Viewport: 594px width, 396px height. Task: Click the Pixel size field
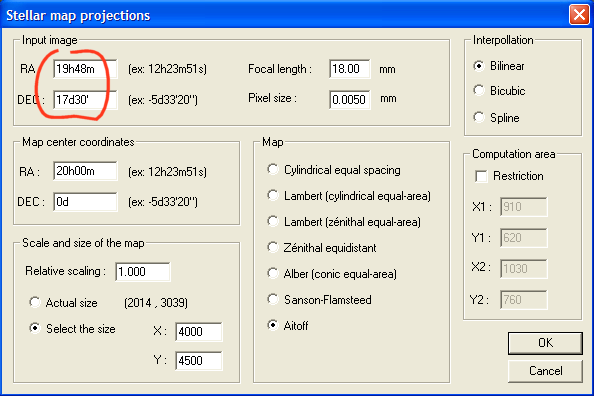point(350,99)
